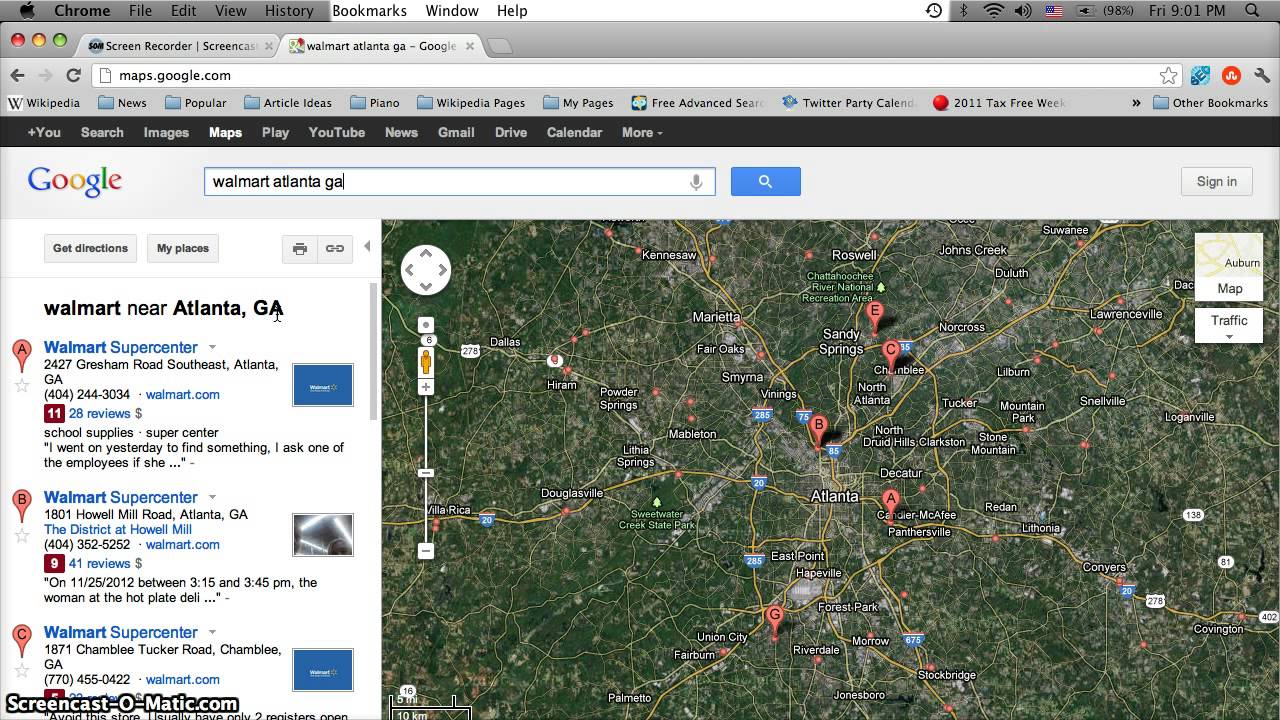
Task: Click map pin A near Candler-McAfee
Action: coord(890,505)
